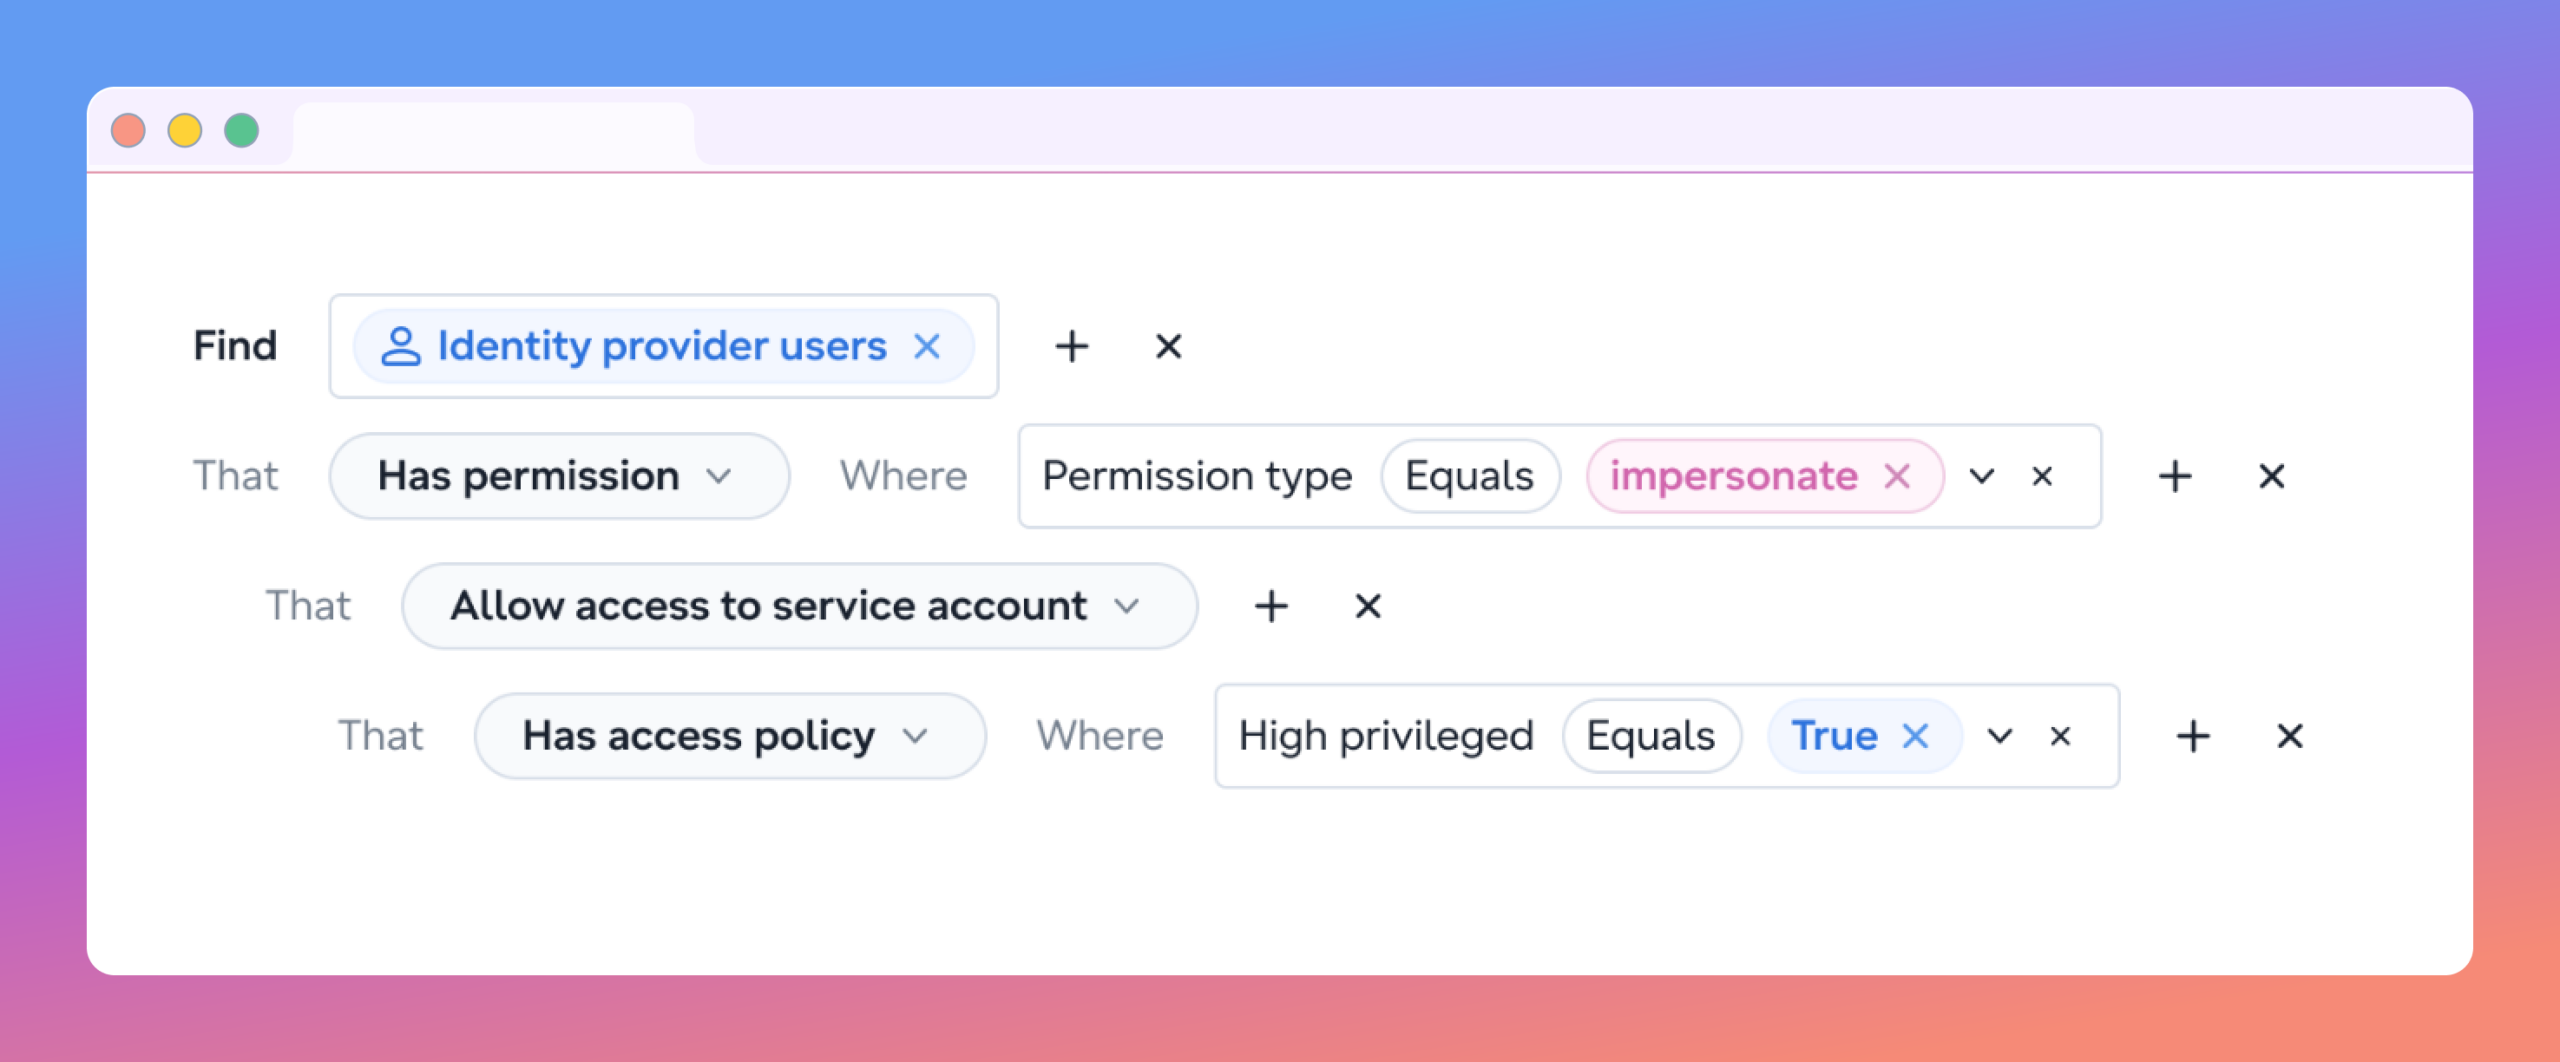Delete the Has permission row
This screenshot has height=1062, width=2560.
pyautogui.click(x=2271, y=476)
